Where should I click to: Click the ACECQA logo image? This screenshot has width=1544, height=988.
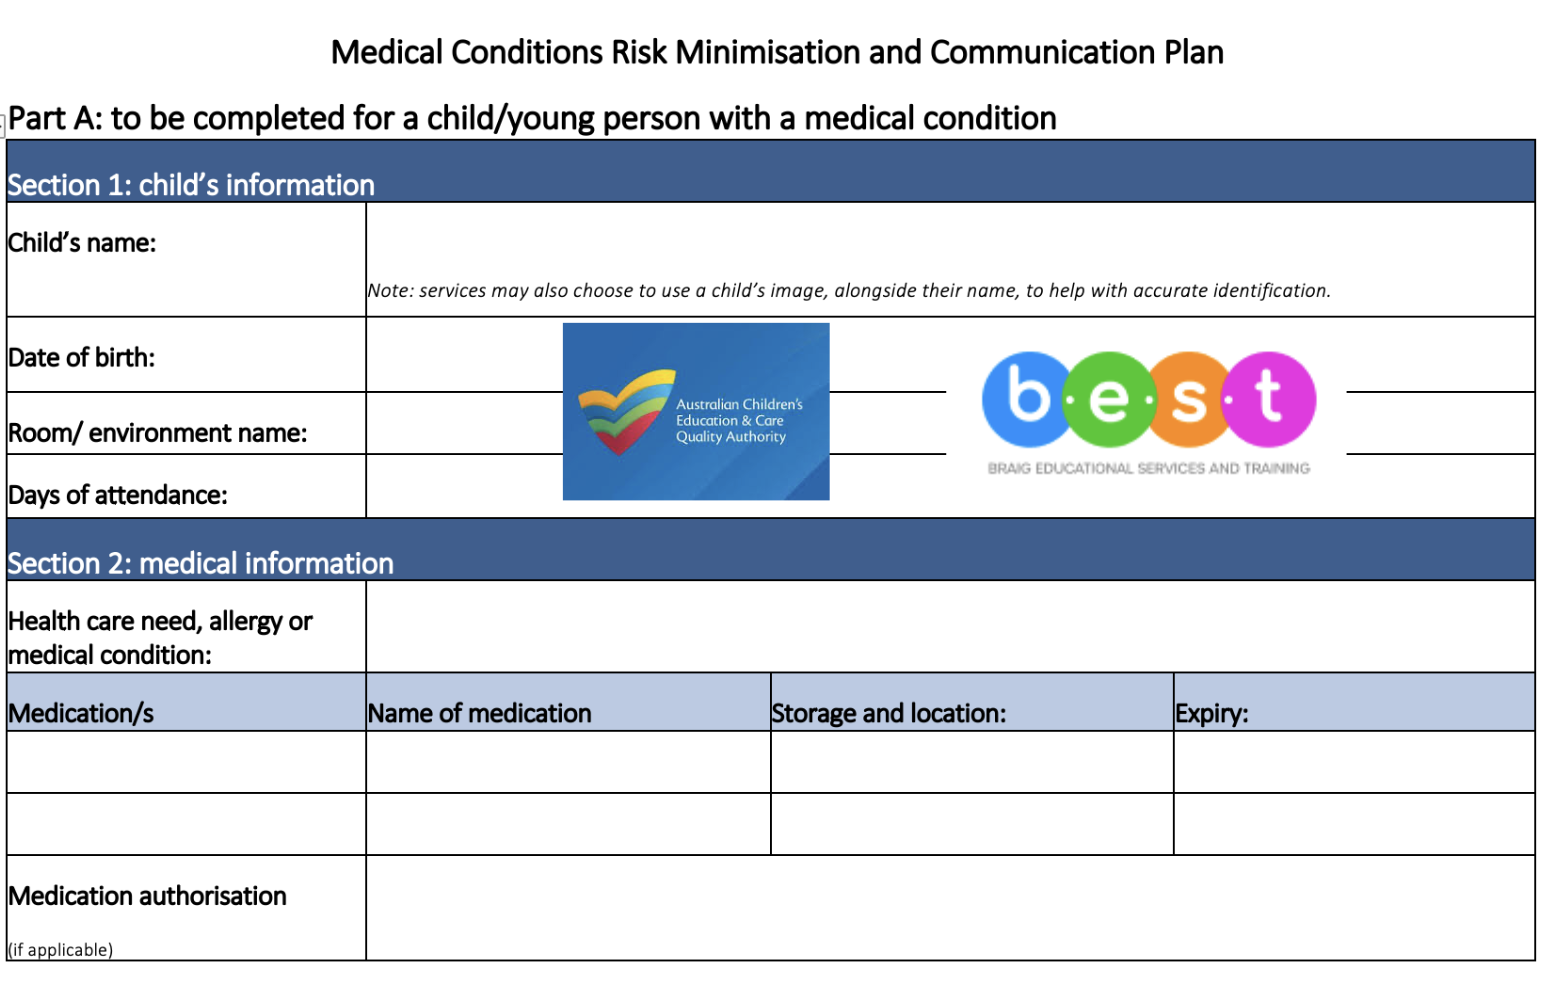point(696,411)
